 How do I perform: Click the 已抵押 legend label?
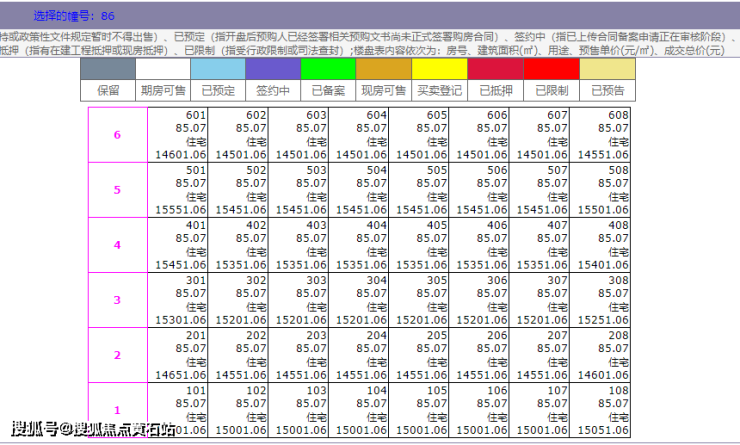pyautogui.click(x=496, y=91)
